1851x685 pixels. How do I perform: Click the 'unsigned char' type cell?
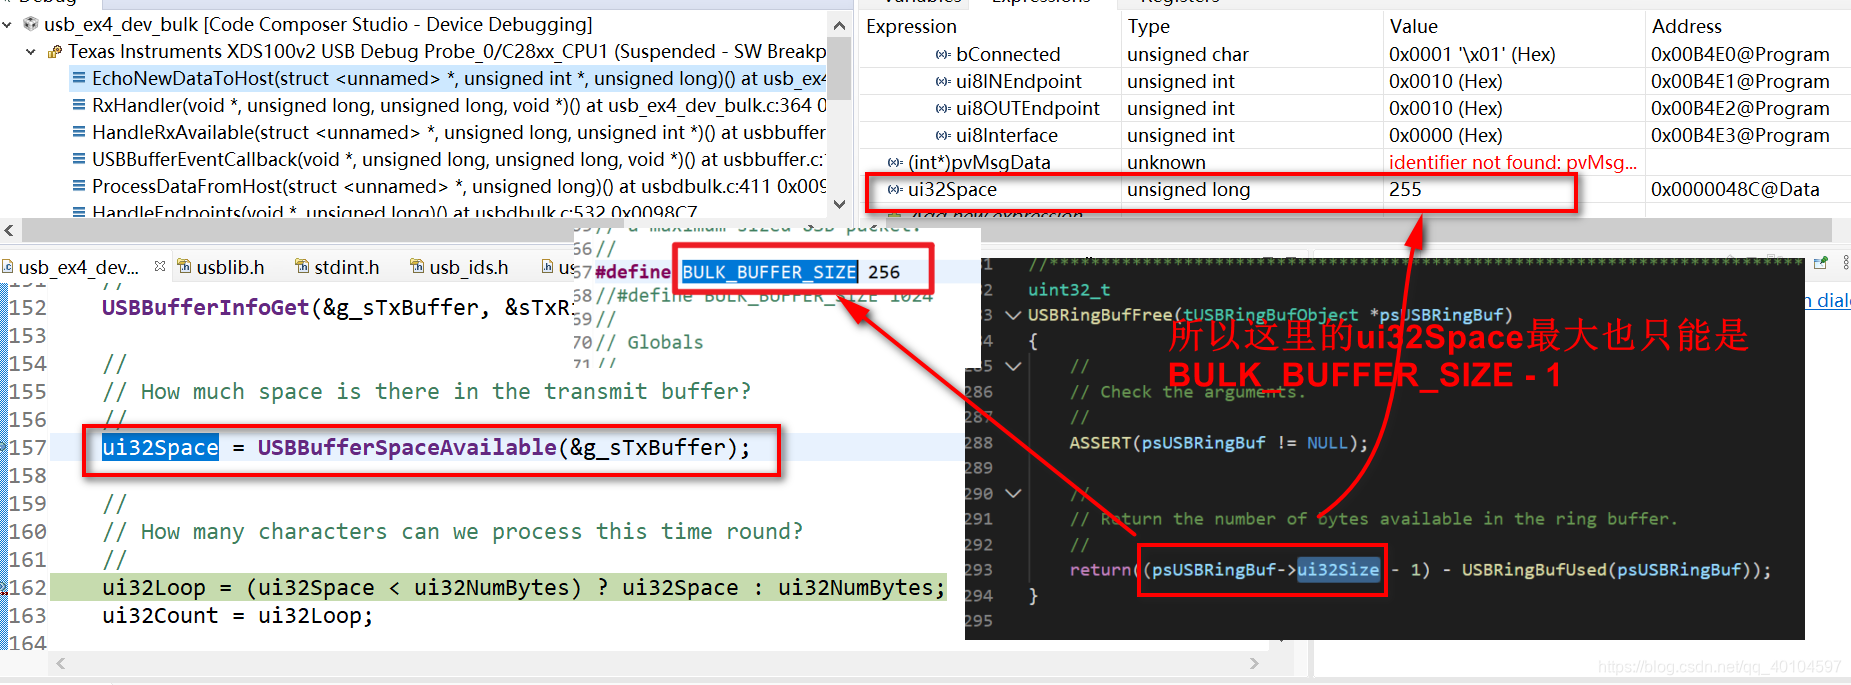coord(1188,54)
